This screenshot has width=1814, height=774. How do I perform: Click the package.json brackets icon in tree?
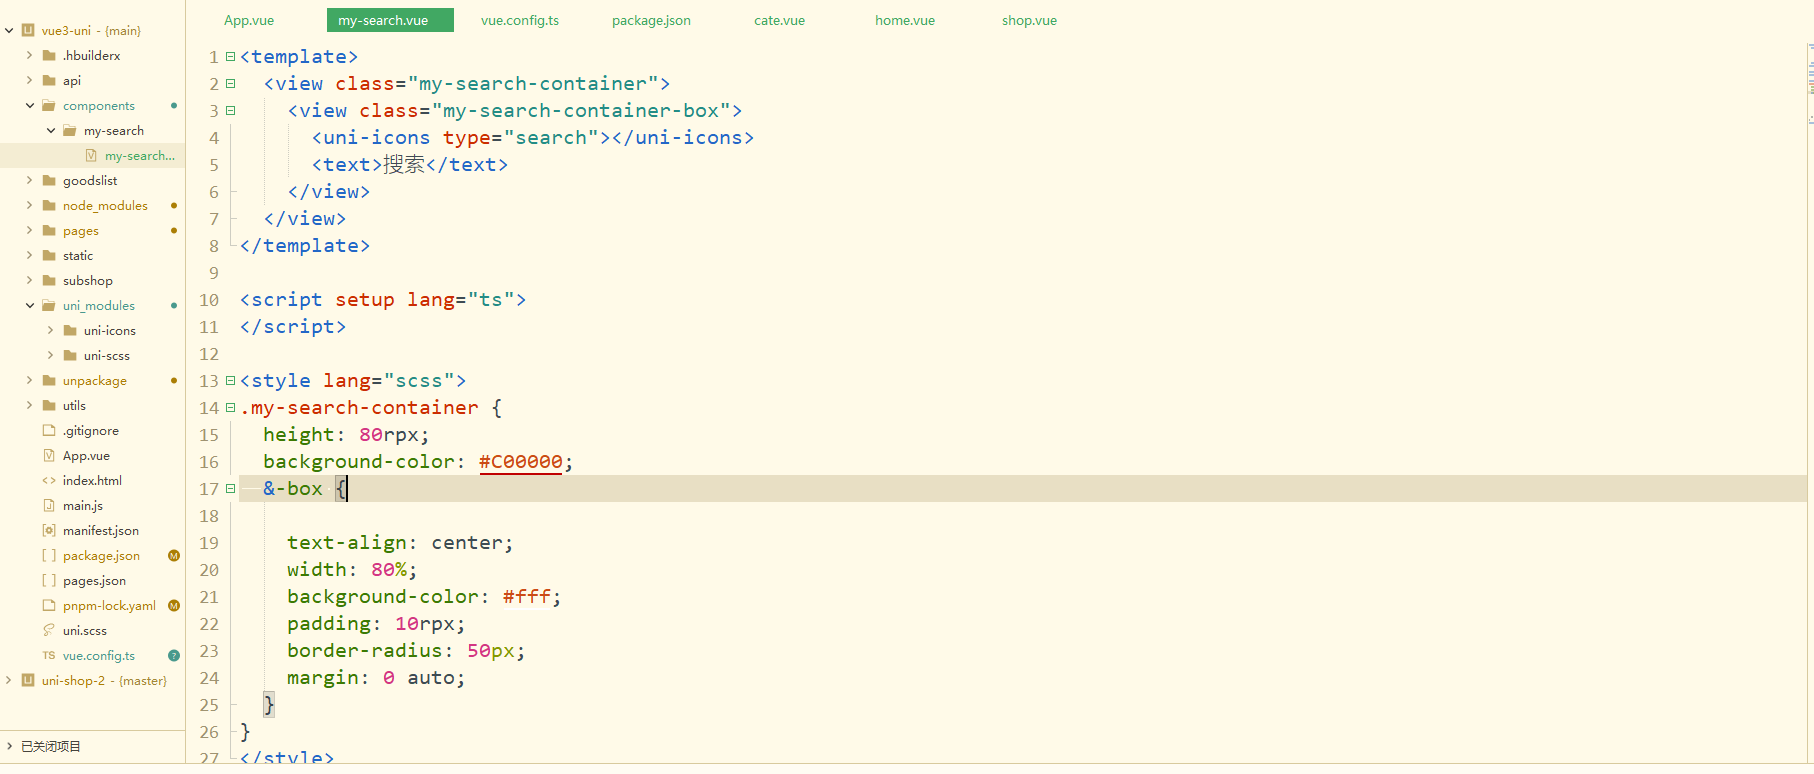click(x=49, y=556)
